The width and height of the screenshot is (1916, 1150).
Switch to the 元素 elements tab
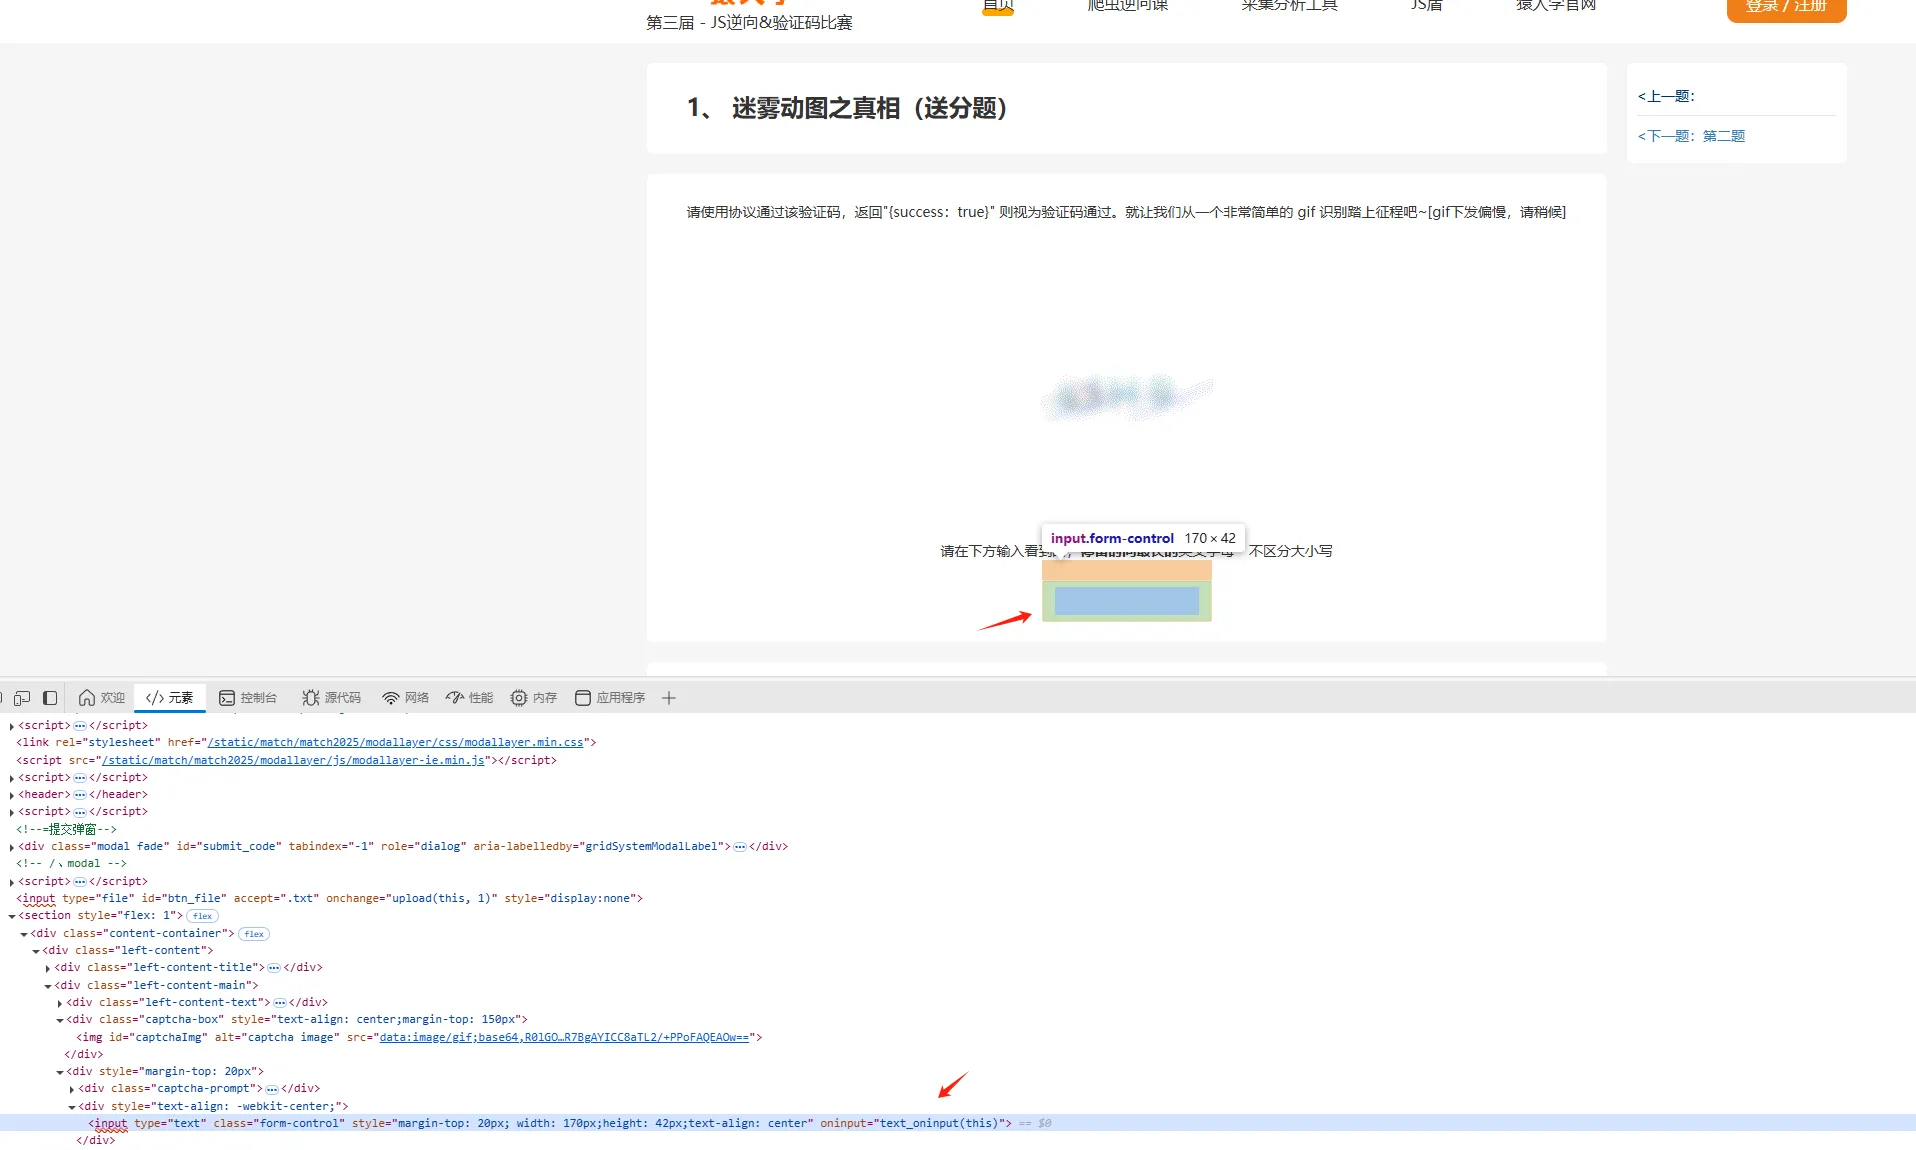click(170, 698)
